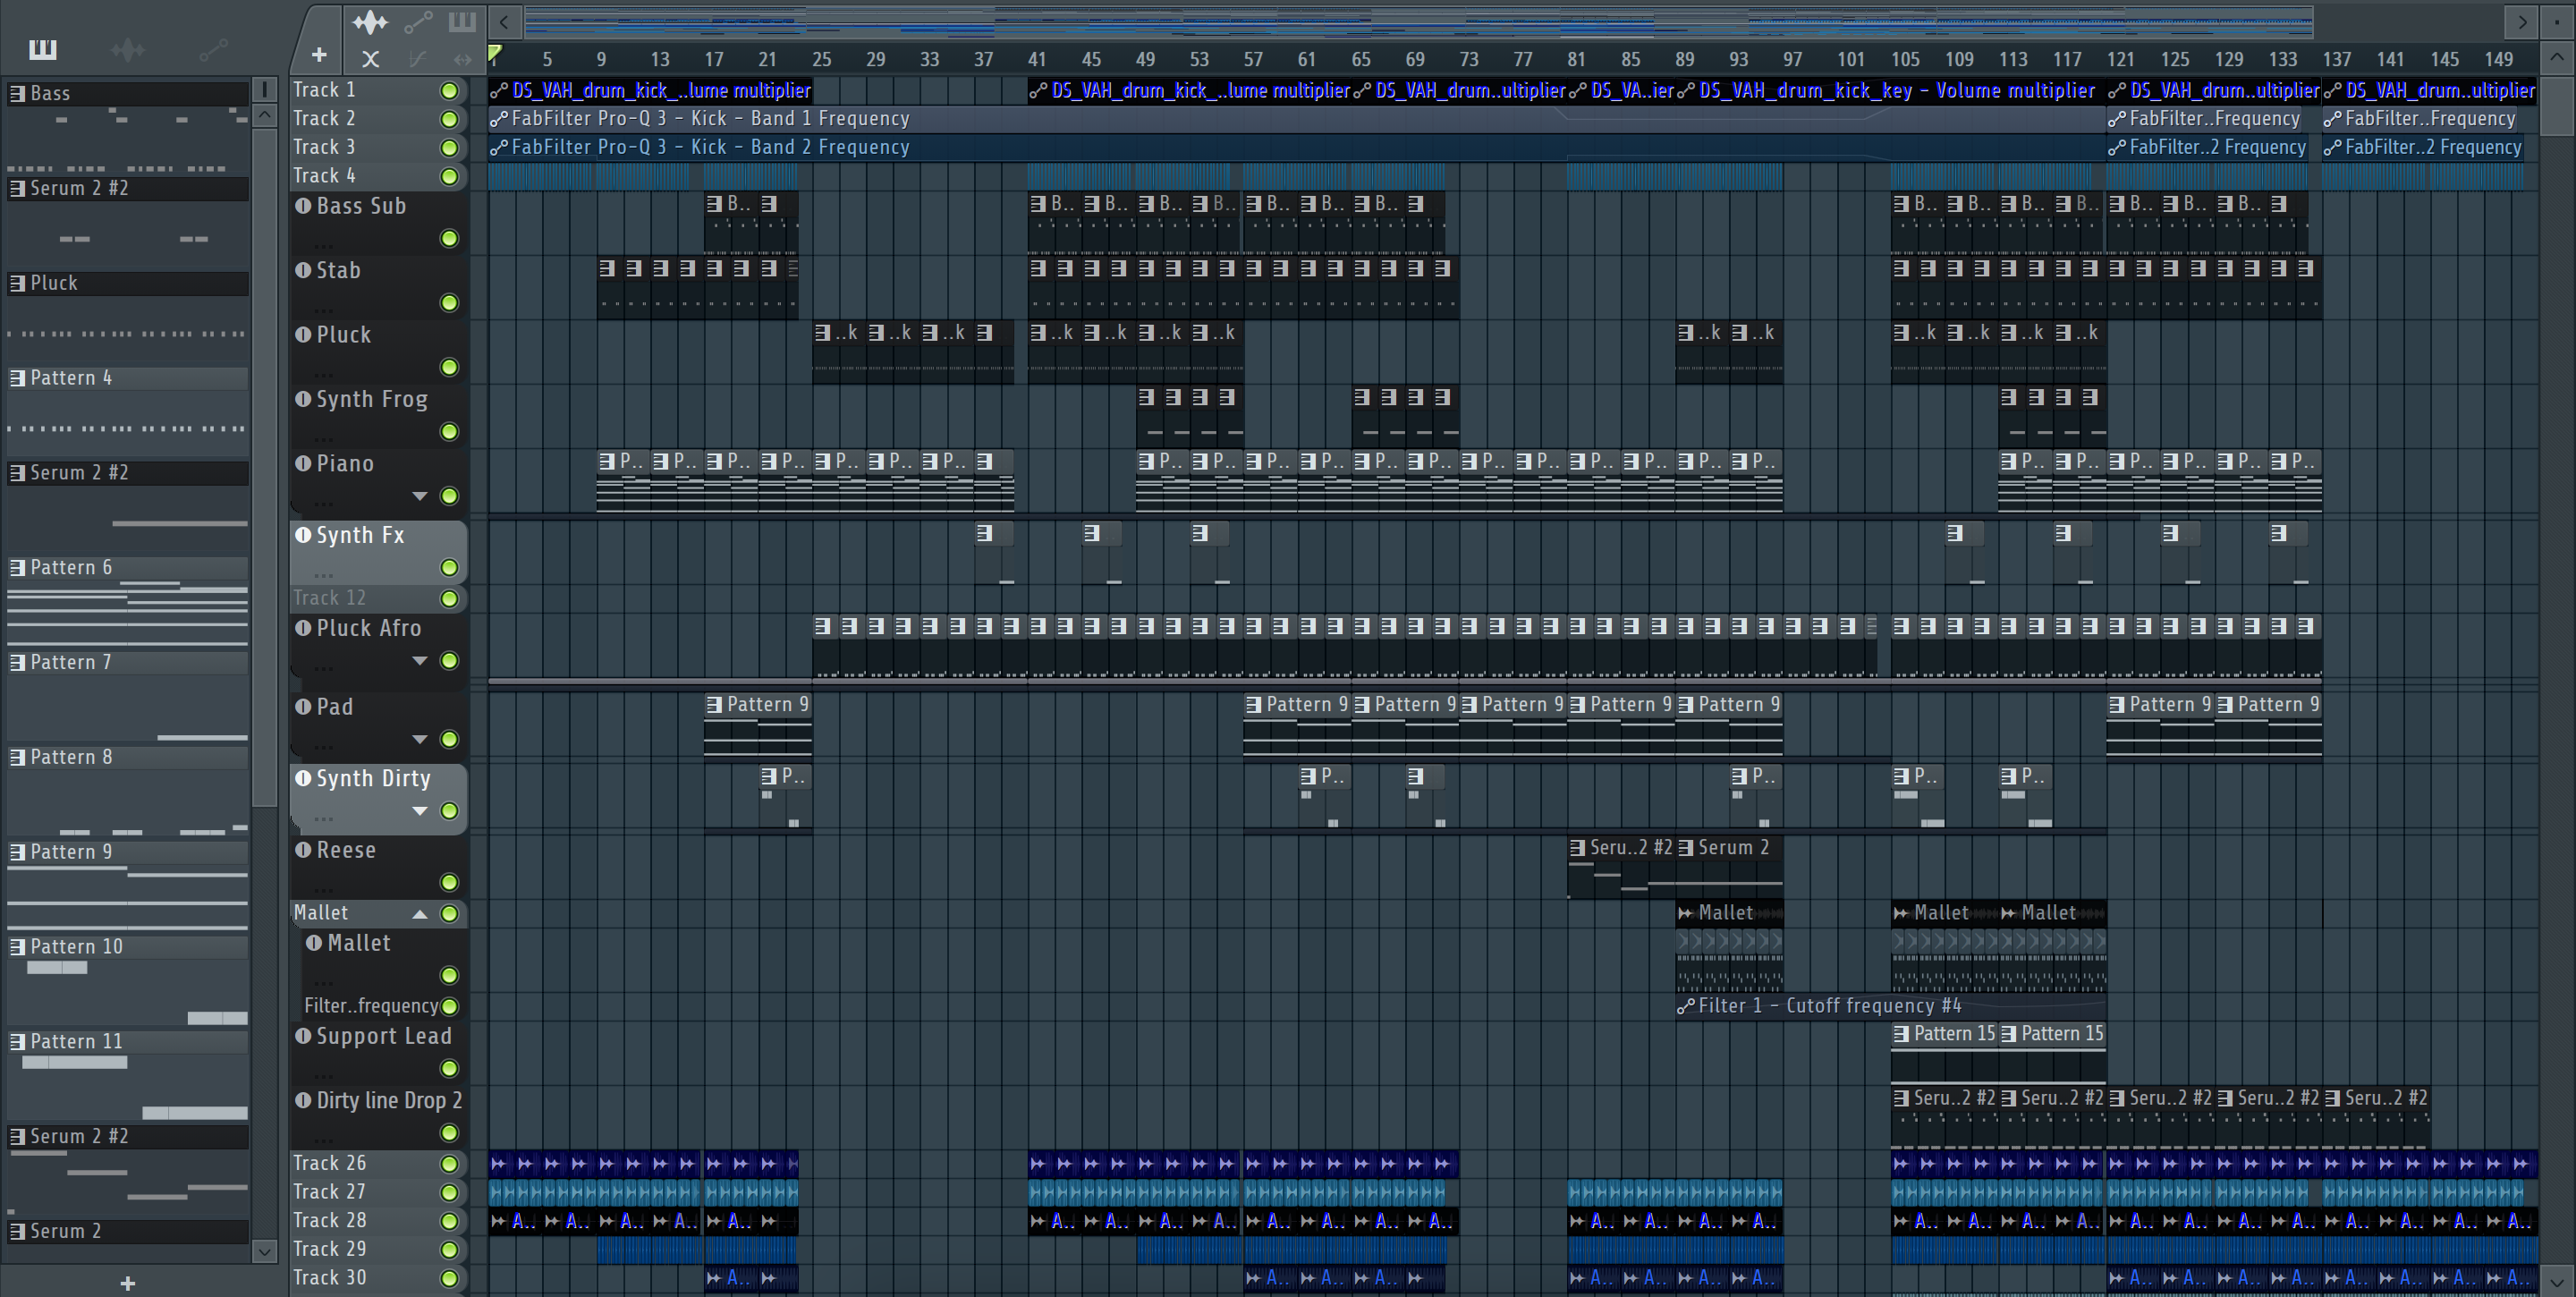Show pattern clips in the picker panel
2576x1297 pixels.
click(x=43, y=49)
